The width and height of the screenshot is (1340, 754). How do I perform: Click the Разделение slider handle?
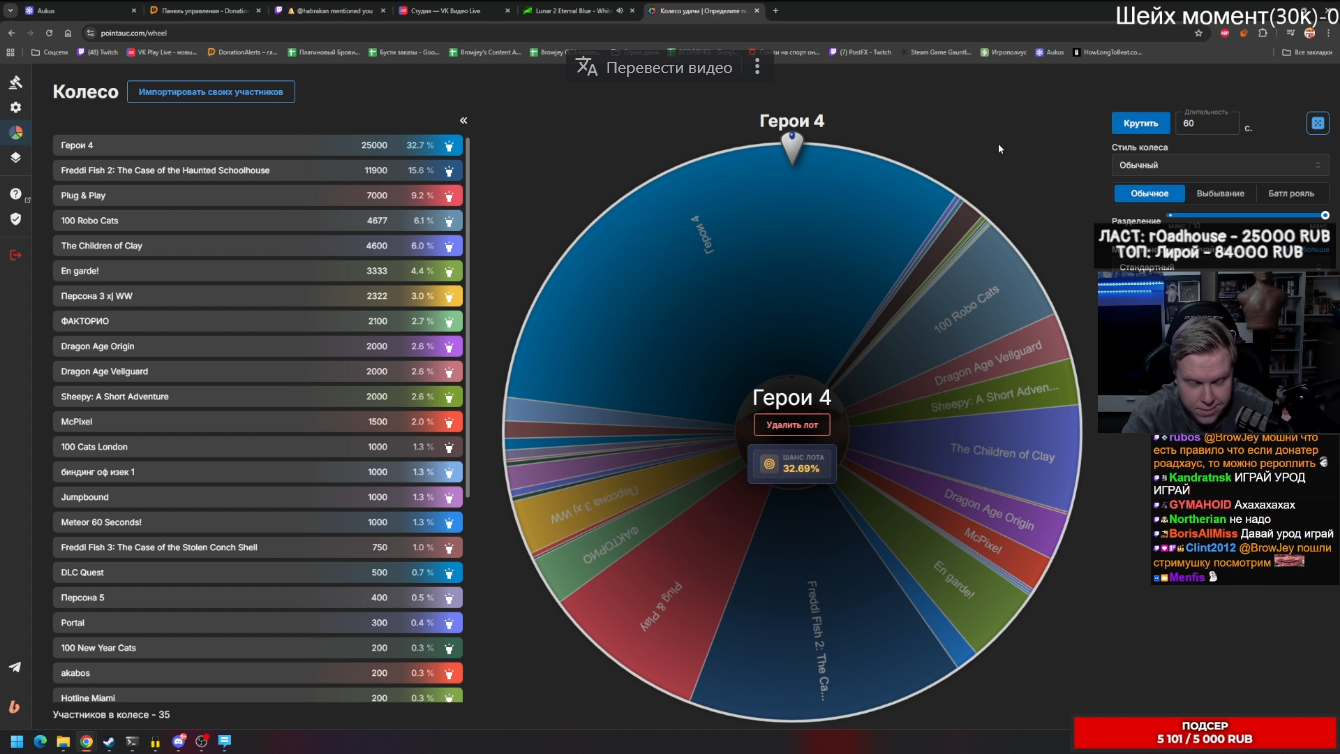[x=1325, y=215]
